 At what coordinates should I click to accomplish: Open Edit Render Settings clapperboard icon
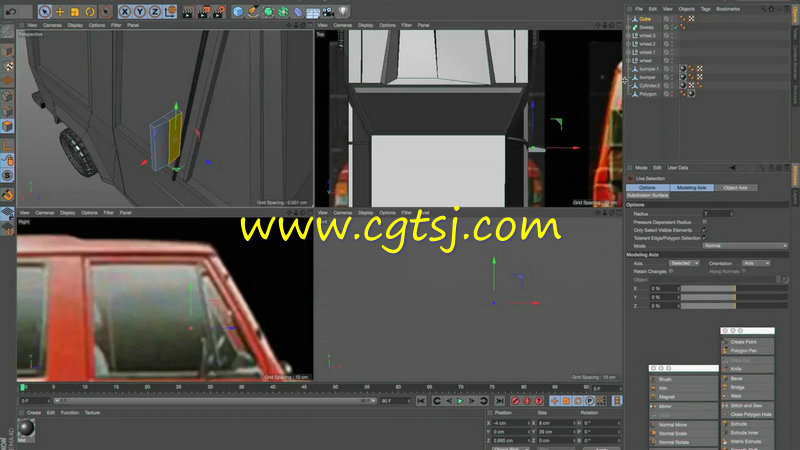click(x=218, y=11)
